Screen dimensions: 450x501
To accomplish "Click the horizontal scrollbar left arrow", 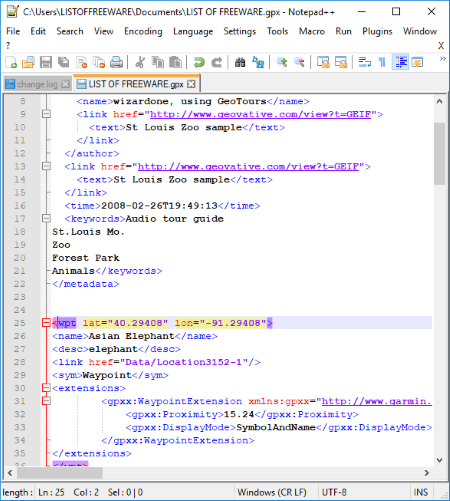I will 10,473.
